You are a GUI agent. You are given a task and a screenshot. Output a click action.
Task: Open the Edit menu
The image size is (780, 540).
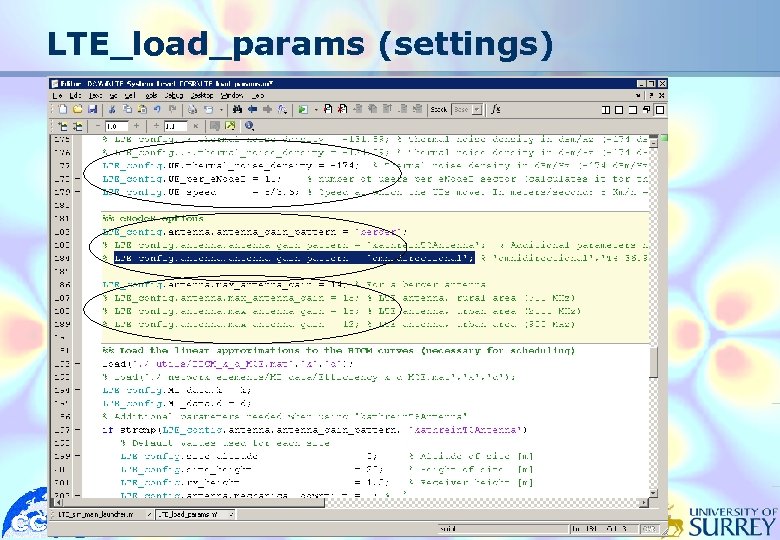tap(75, 95)
